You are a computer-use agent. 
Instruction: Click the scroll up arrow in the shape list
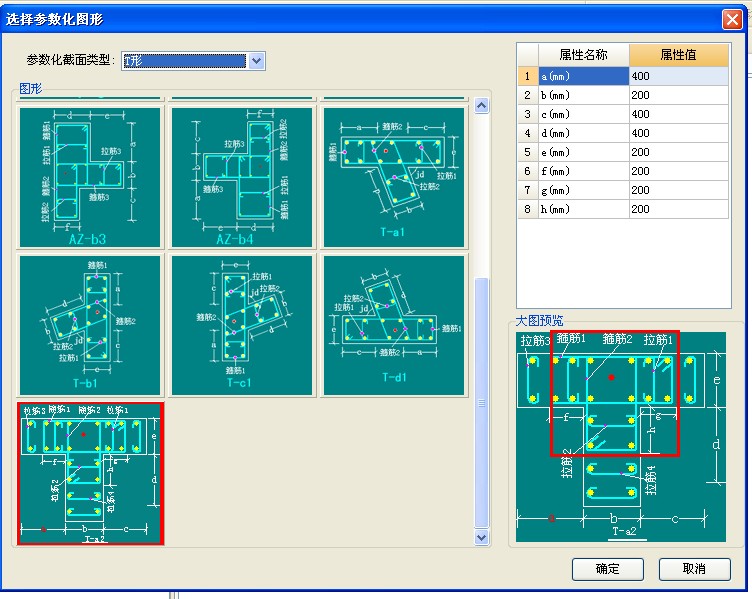pos(482,106)
